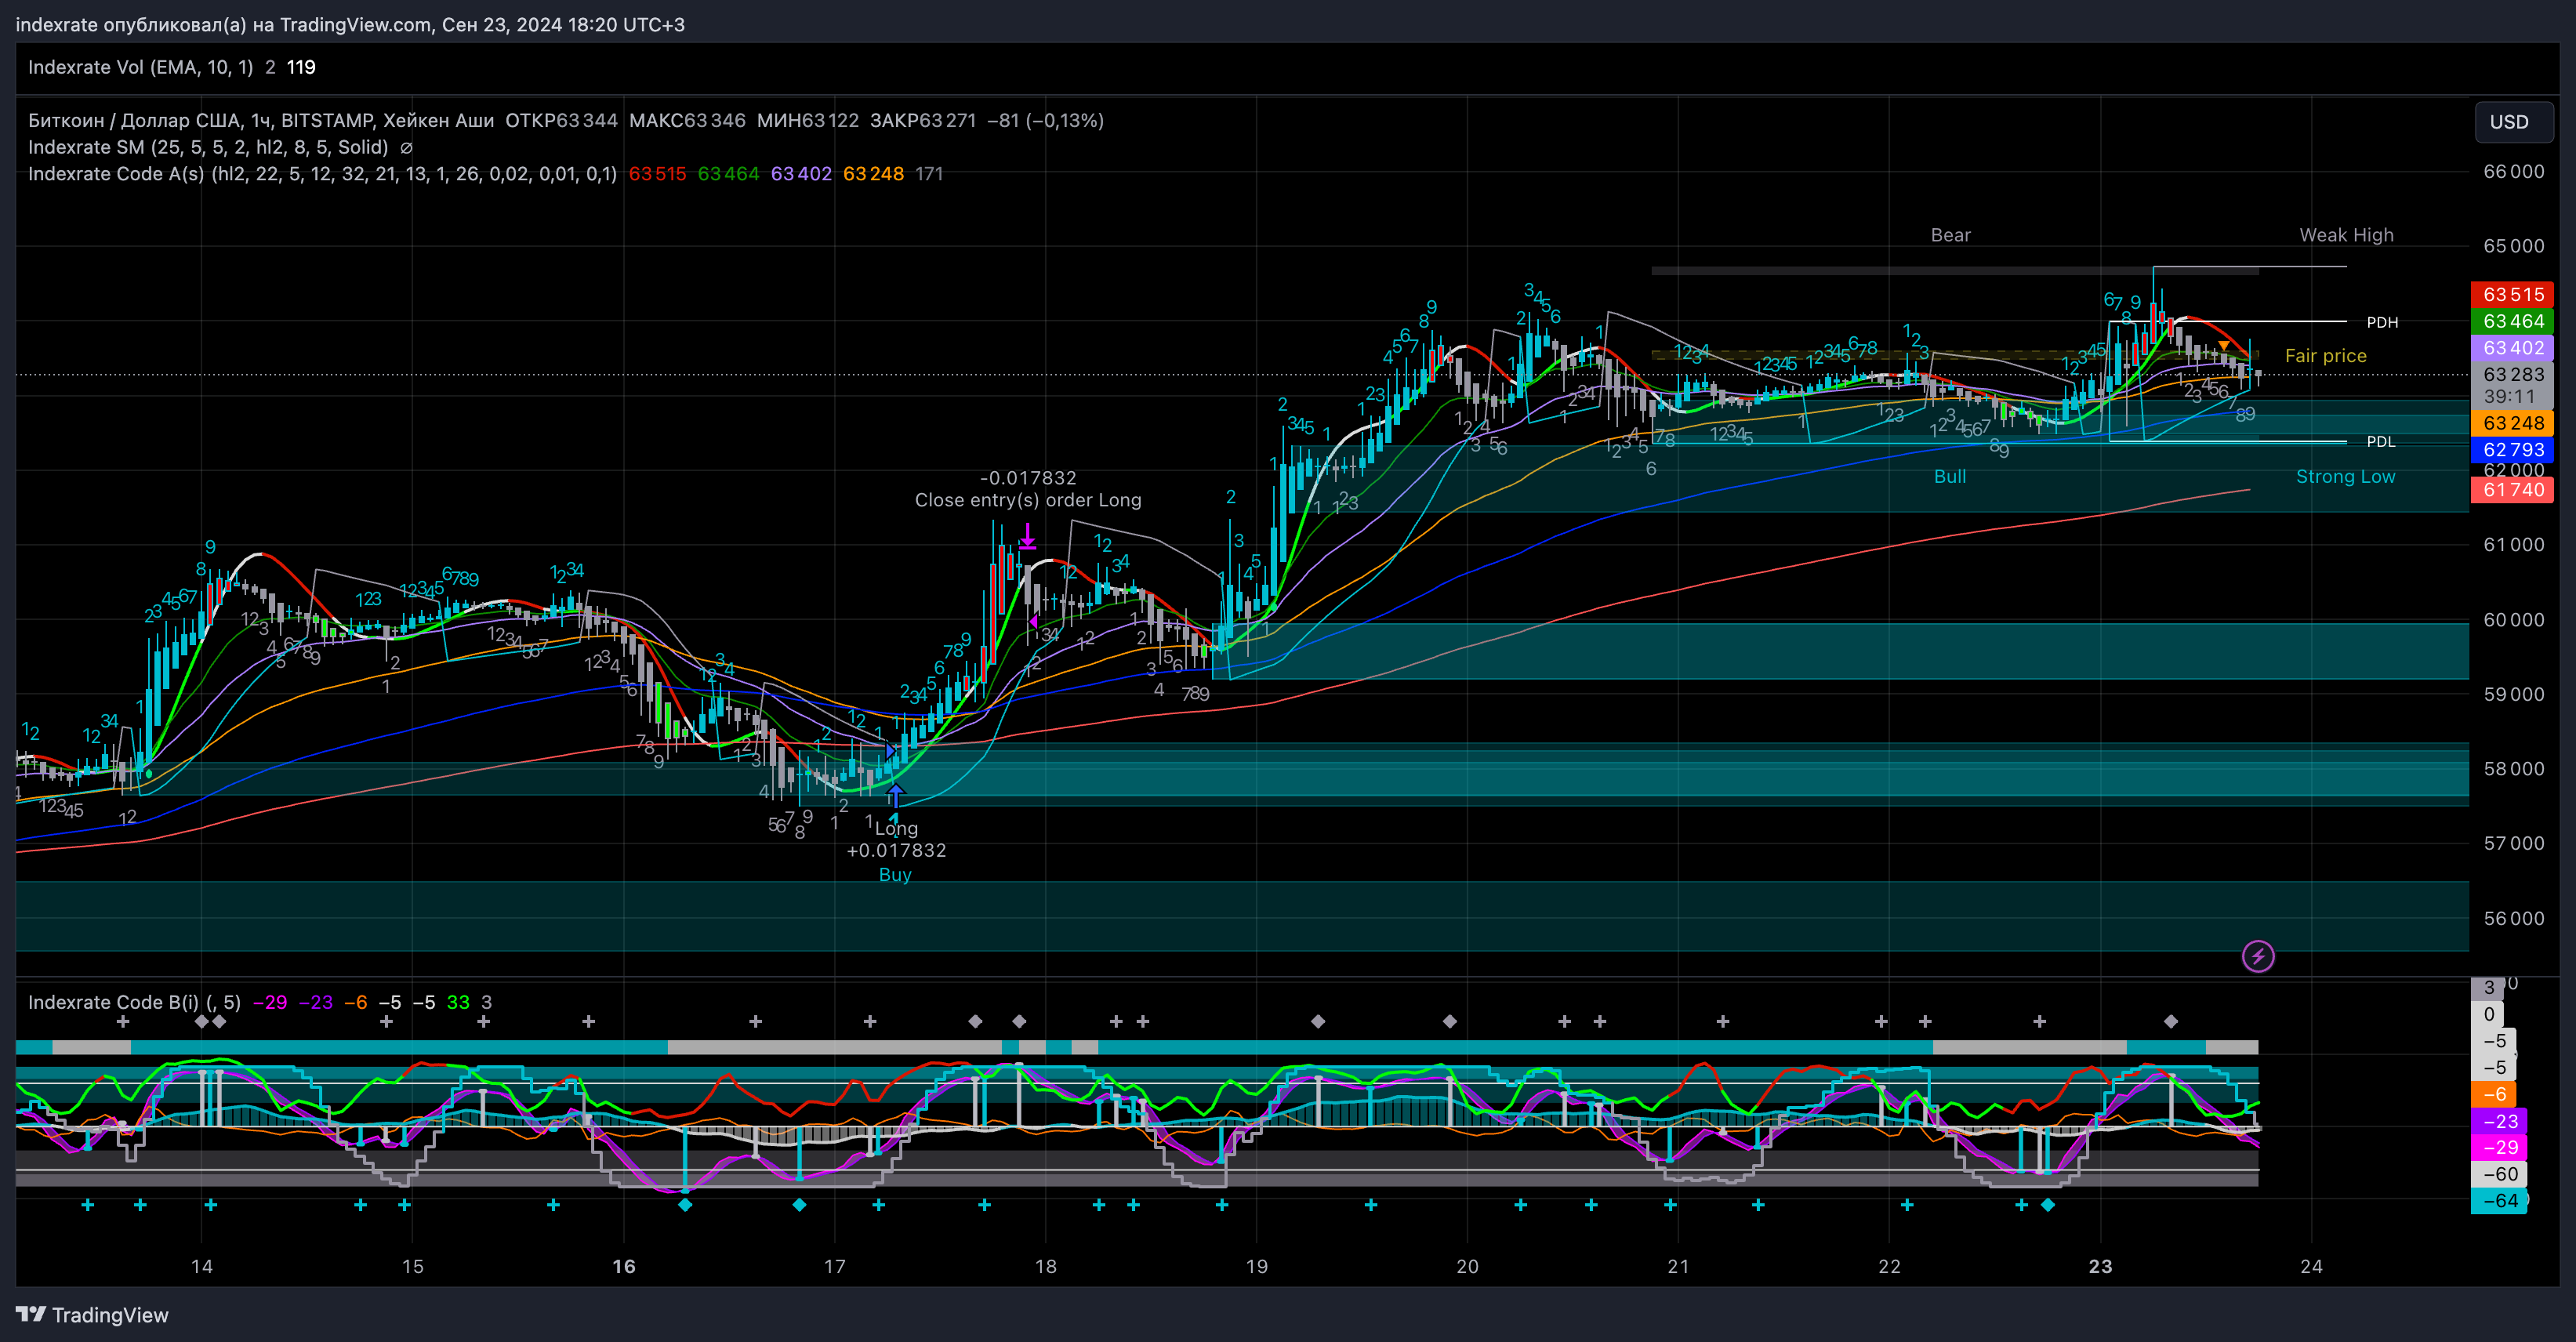Click date 21 on time axis

tap(1678, 1266)
